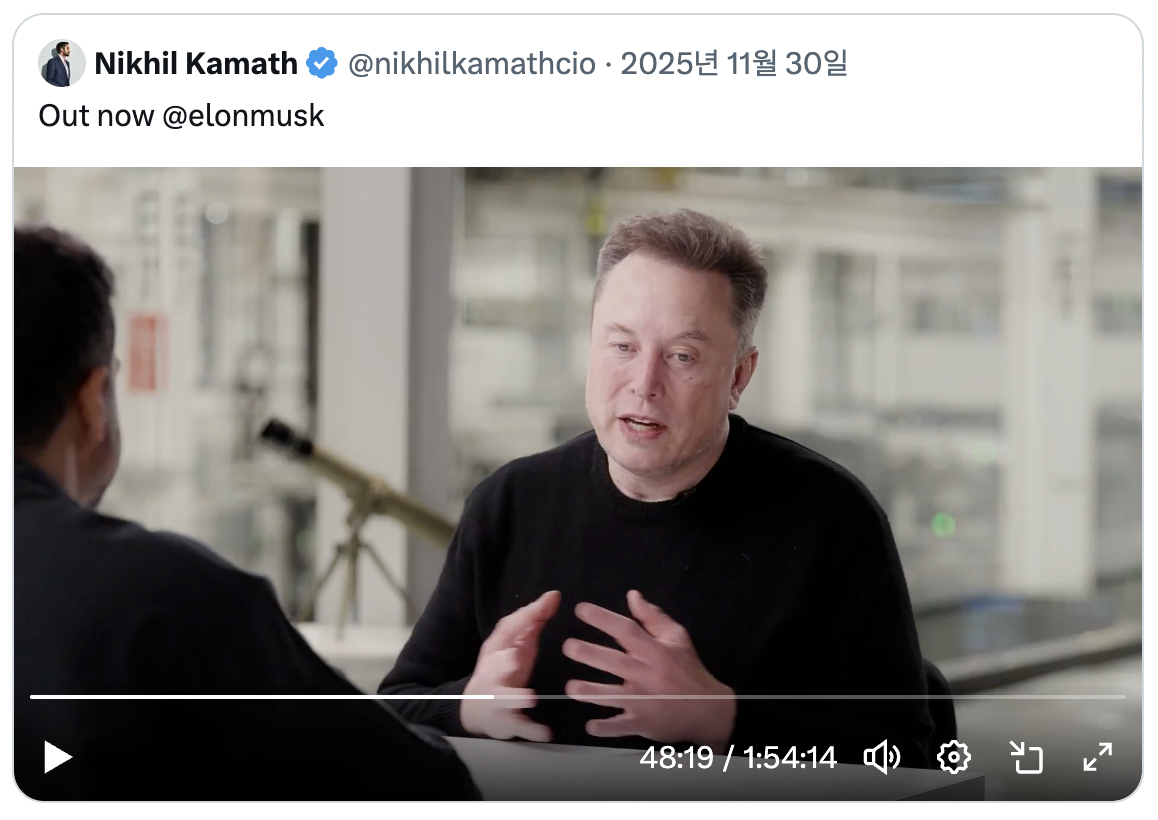The height and width of the screenshot is (820, 1158).
Task: Open the tweet's 2025년 11월 30일 timestamp
Action: (733, 64)
